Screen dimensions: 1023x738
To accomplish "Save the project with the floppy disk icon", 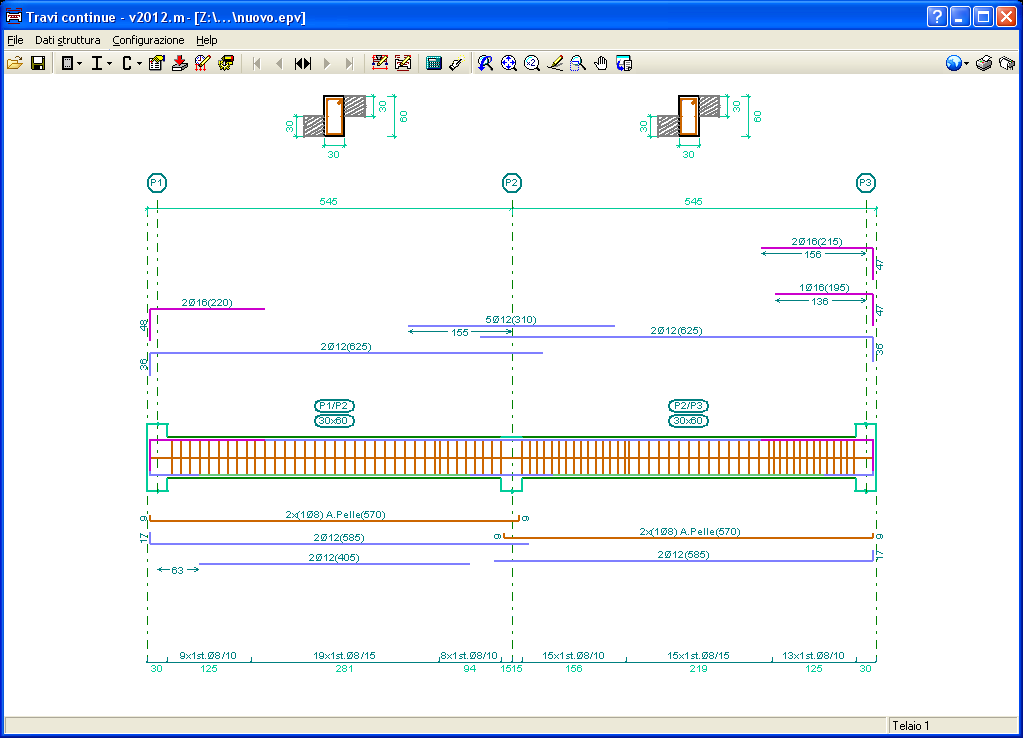I will (x=38, y=63).
